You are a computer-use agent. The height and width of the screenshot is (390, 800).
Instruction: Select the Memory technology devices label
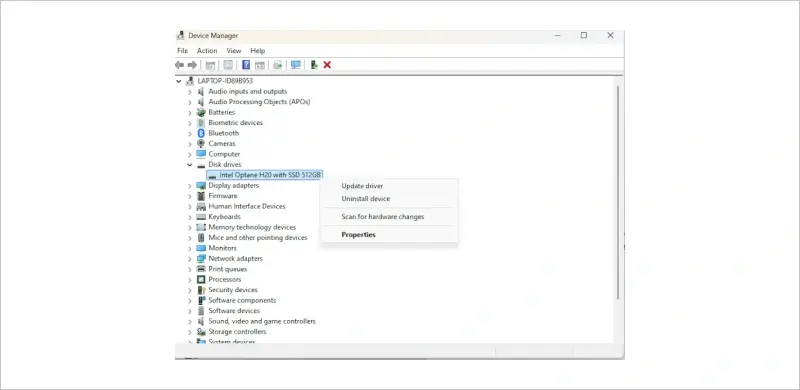click(x=252, y=227)
